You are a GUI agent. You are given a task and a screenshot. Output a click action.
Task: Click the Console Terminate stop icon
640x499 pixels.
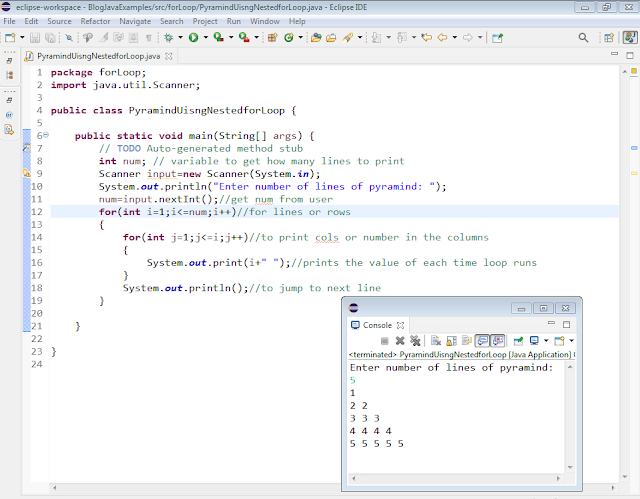384,341
